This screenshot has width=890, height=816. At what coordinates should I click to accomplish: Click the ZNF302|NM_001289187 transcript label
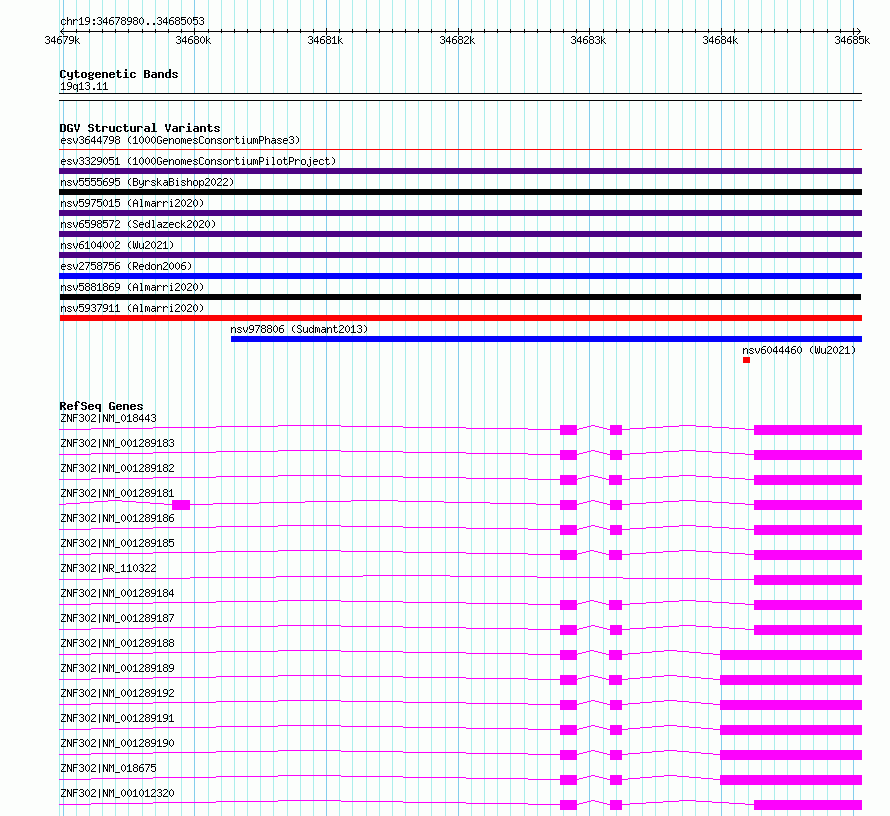(x=117, y=618)
